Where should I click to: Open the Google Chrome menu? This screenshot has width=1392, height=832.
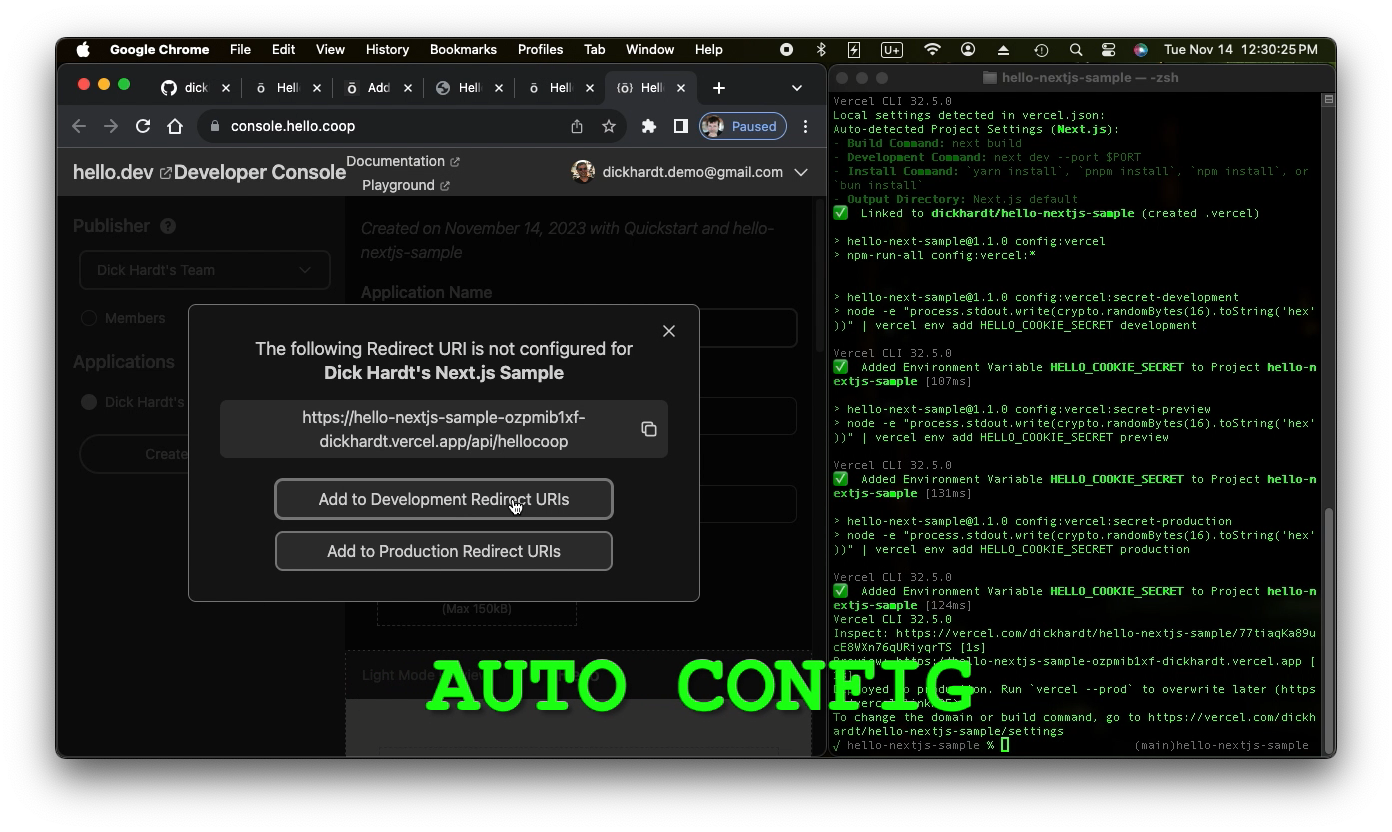click(x=160, y=49)
